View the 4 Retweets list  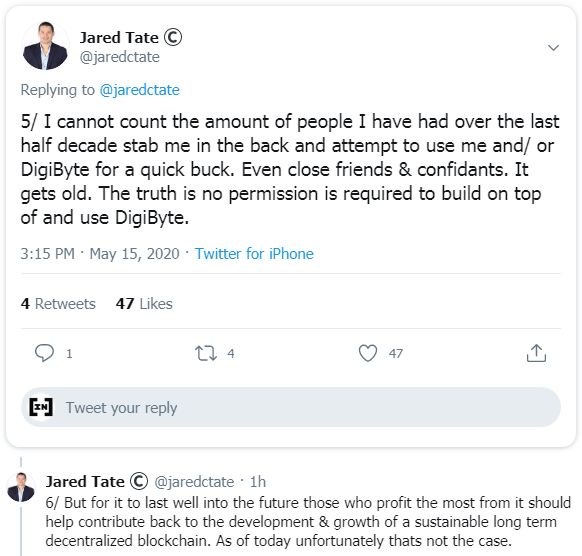coord(58,304)
